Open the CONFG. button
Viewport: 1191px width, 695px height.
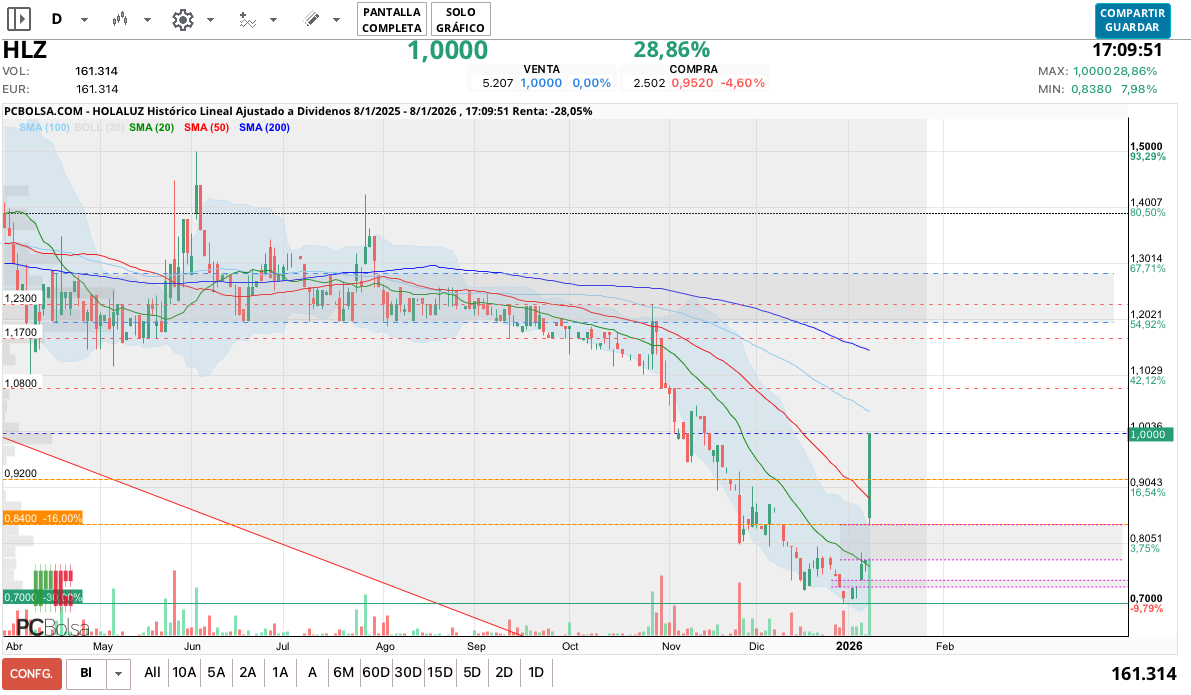click(x=32, y=674)
